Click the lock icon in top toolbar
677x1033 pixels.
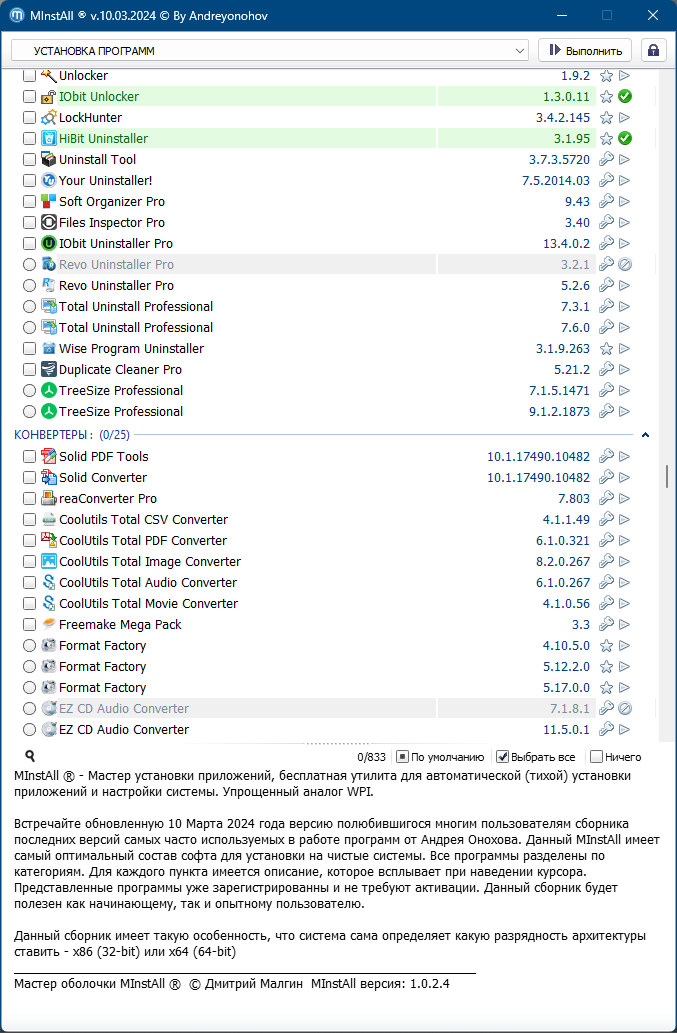[654, 50]
